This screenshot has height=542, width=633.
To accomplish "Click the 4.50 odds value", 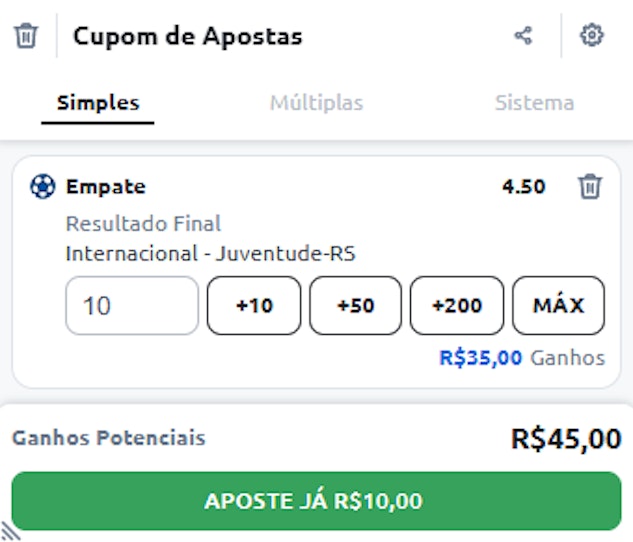I will [524, 187].
